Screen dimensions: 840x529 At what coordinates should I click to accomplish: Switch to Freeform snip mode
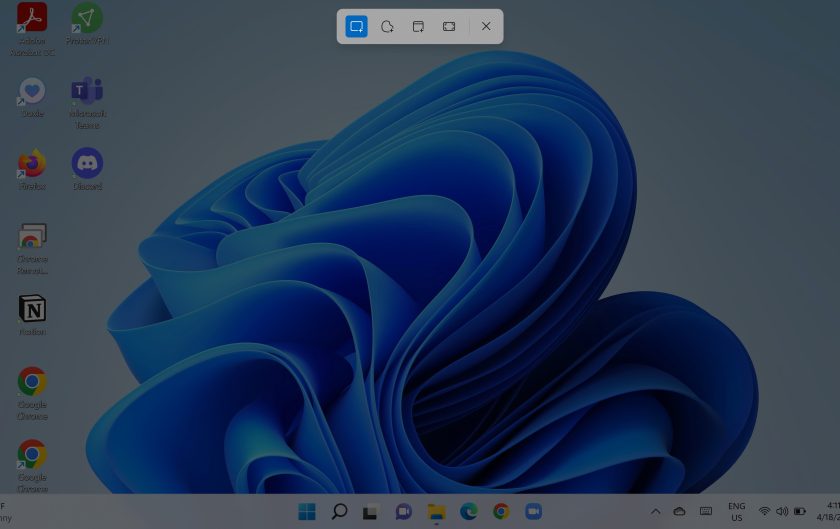pyautogui.click(x=387, y=26)
